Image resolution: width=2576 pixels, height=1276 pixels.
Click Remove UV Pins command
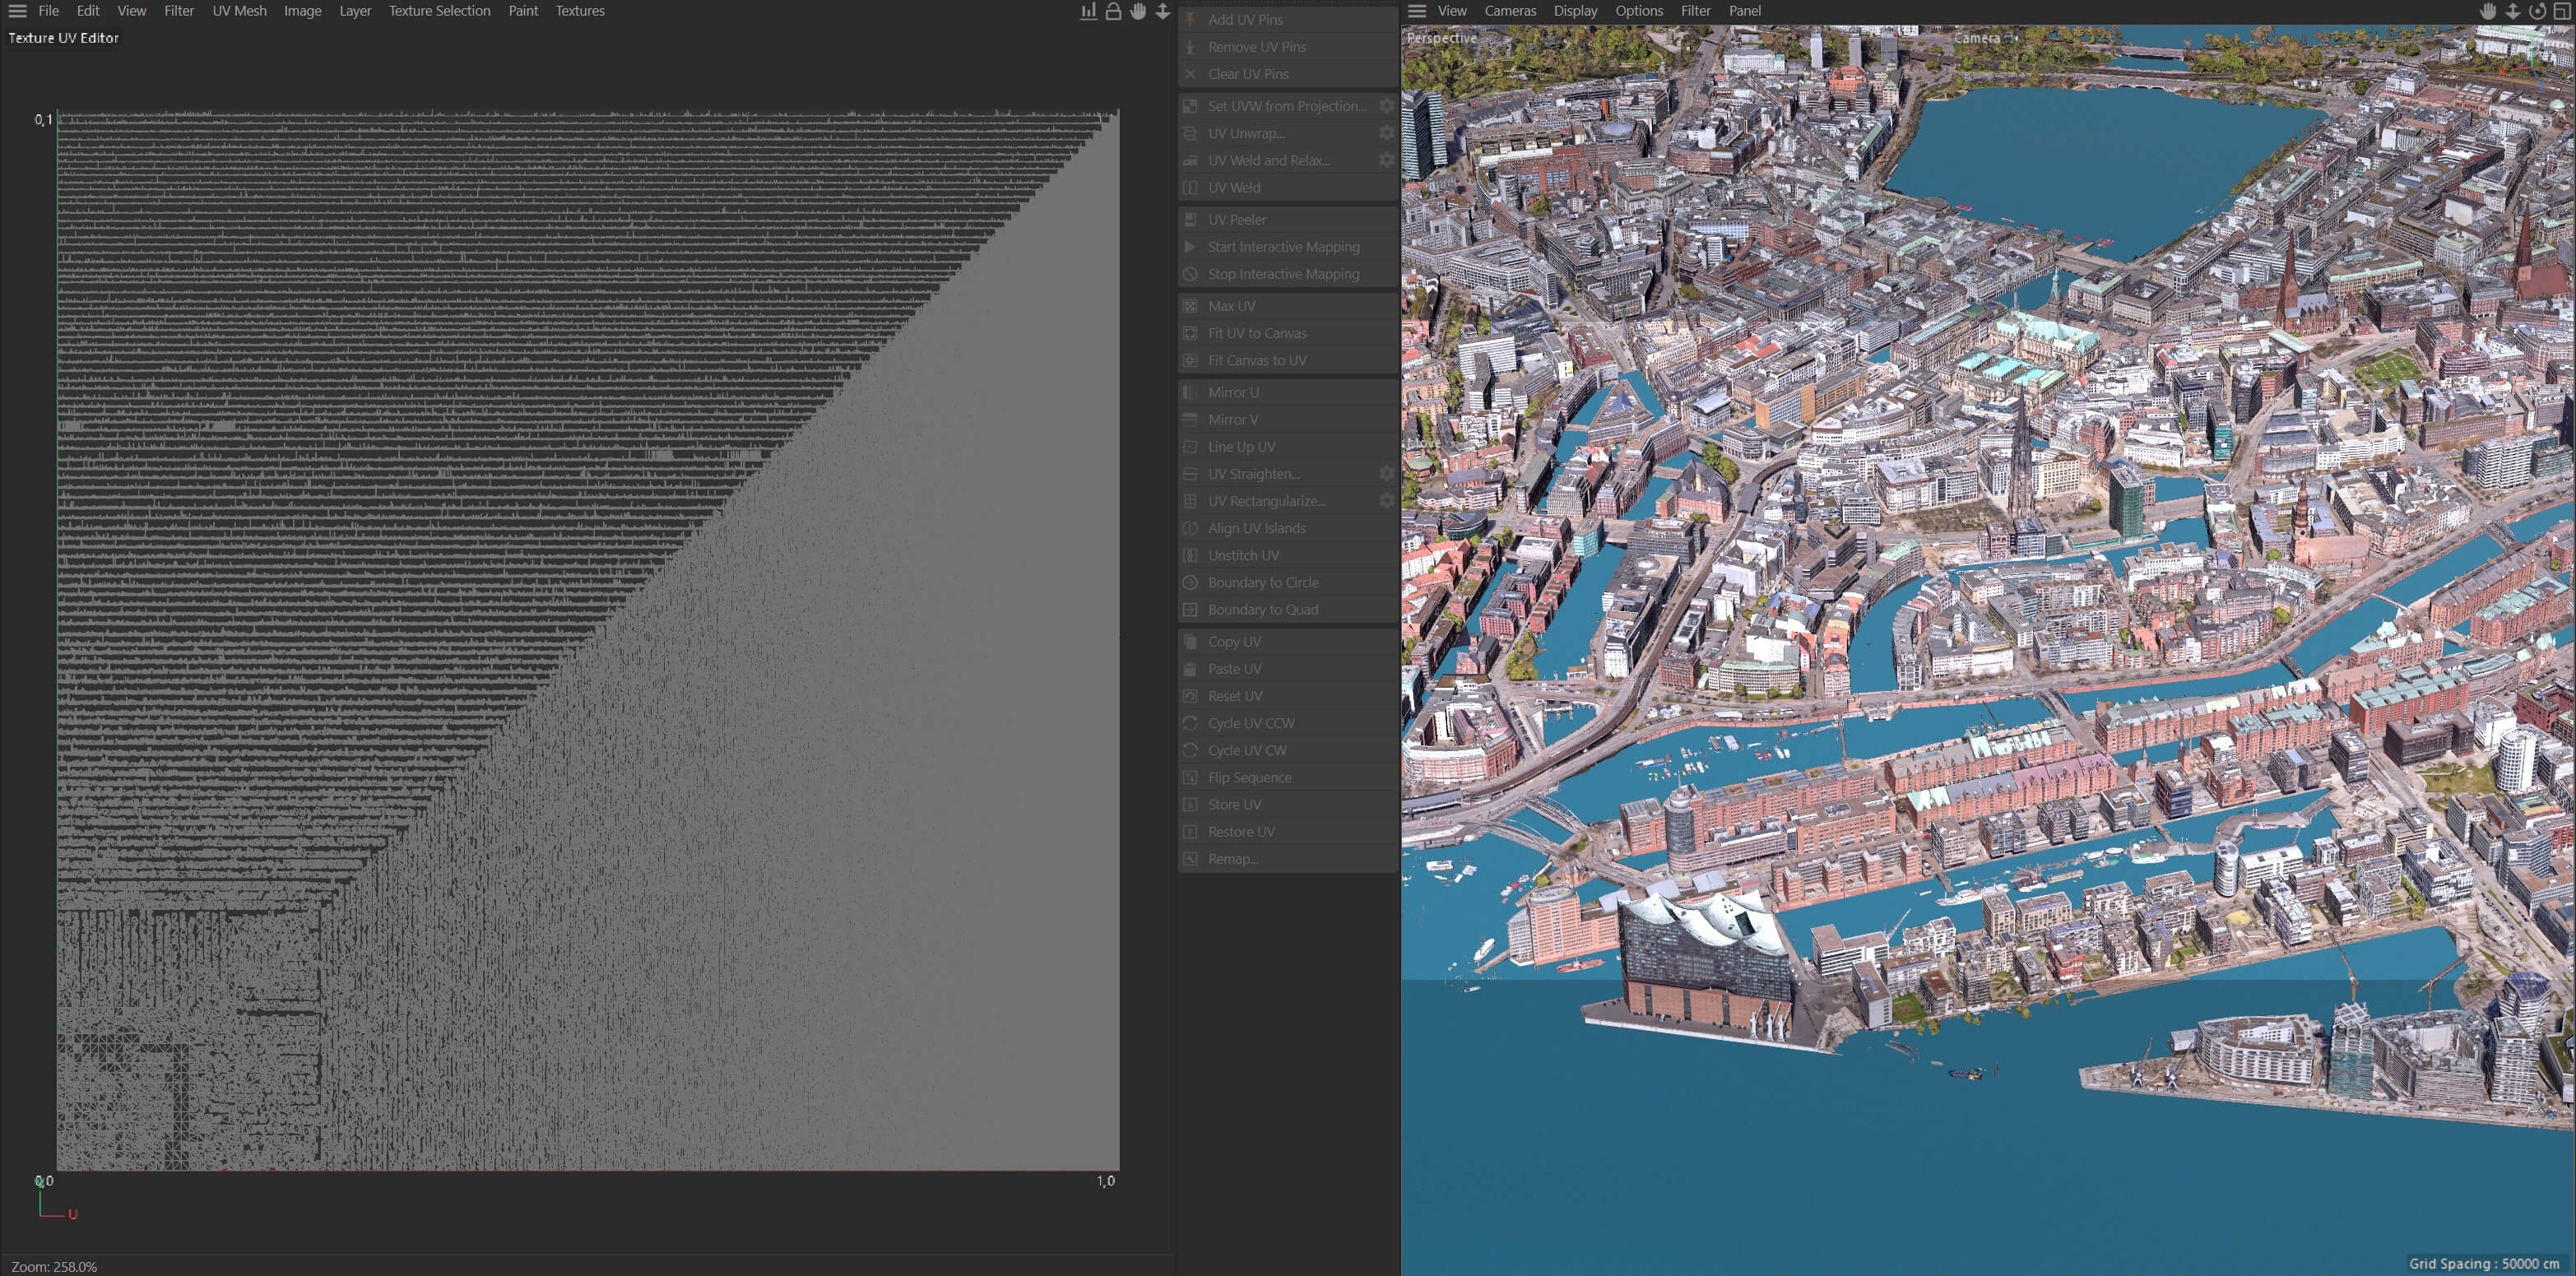(1288, 47)
